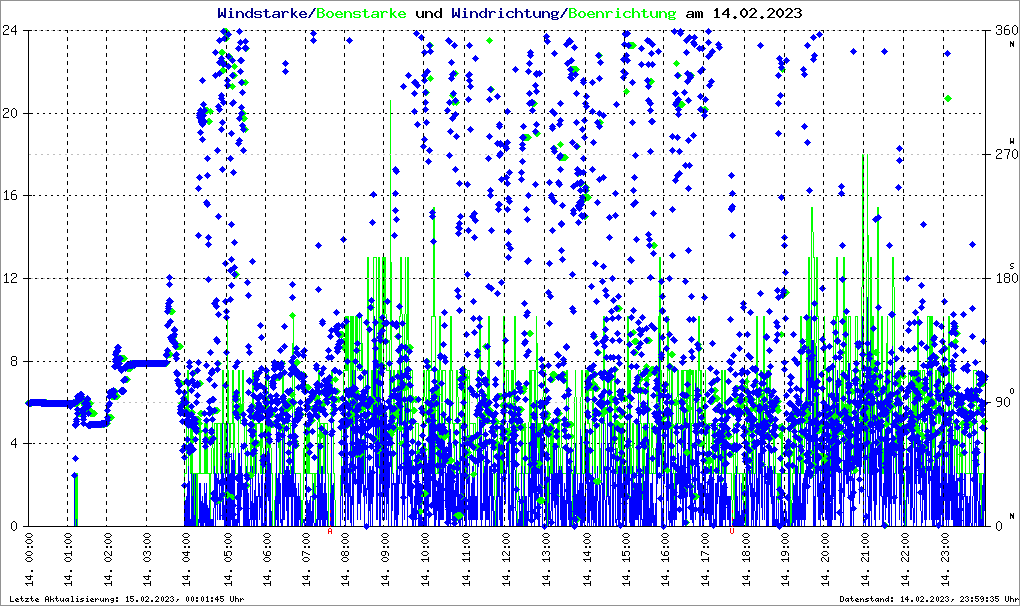Image resolution: width=1020 pixels, height=606 pixels.
Task: Select the blue 'Windstarke' title label
Action: pyautogui.click(x=264, y=13)
